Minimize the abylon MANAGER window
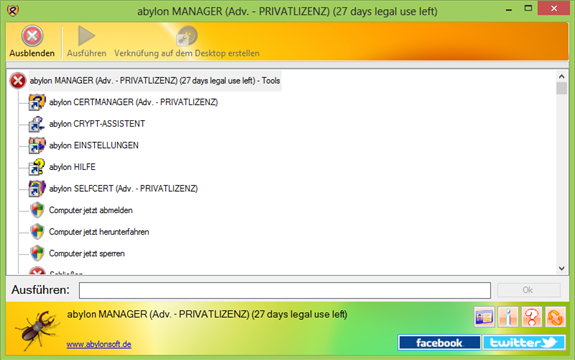Viewport: 575px width, 360px height. (x=509, y=9)
